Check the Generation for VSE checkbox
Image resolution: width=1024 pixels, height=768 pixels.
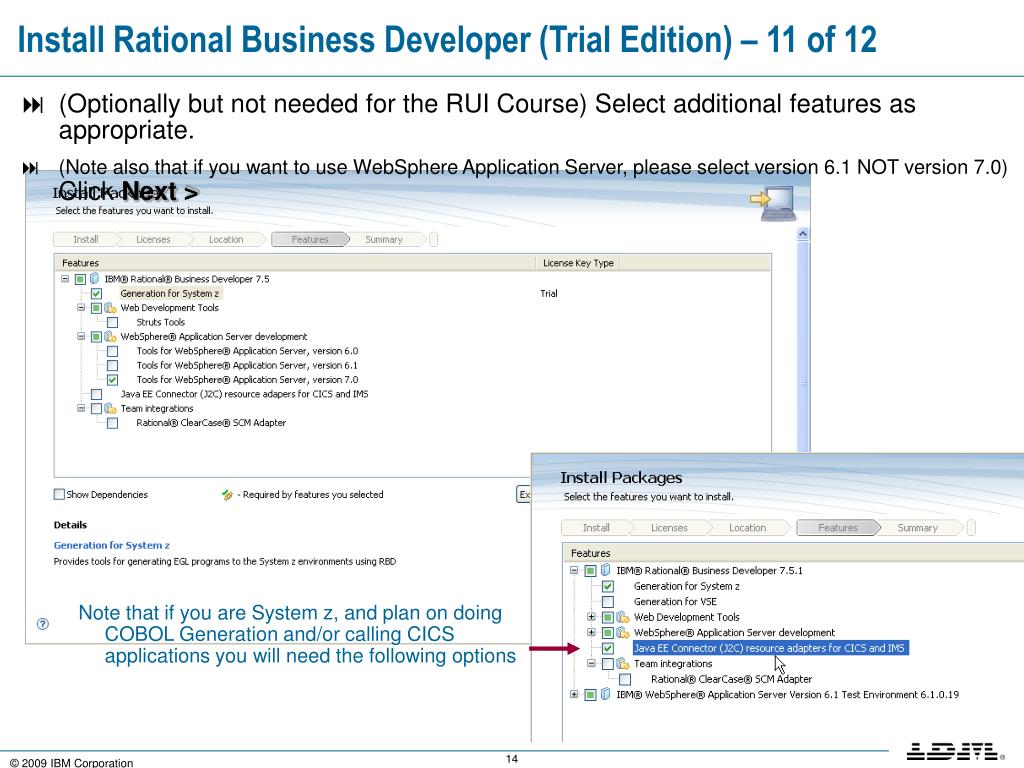click(608, 601)
